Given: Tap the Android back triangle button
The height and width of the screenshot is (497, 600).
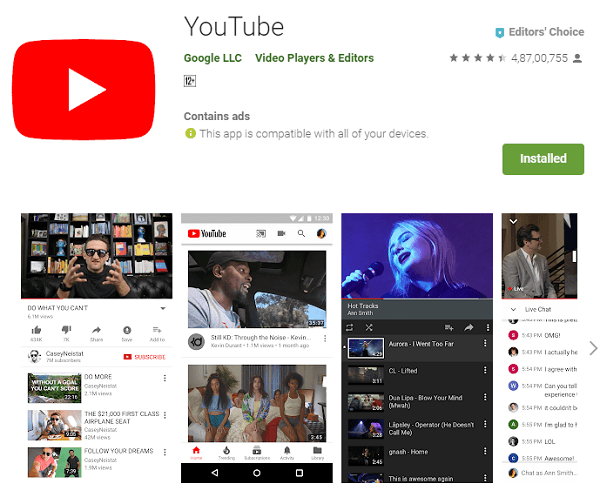Looking at the screenshot, I should (215, 473).
